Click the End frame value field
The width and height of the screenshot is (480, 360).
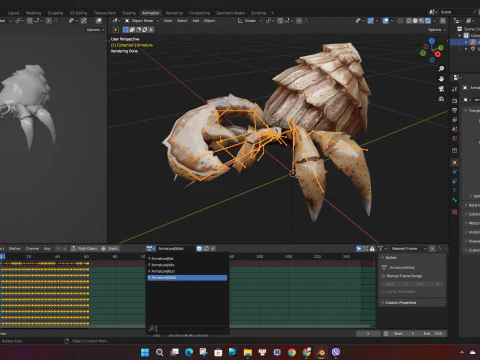pyautogui.click(x=432, y=334)
